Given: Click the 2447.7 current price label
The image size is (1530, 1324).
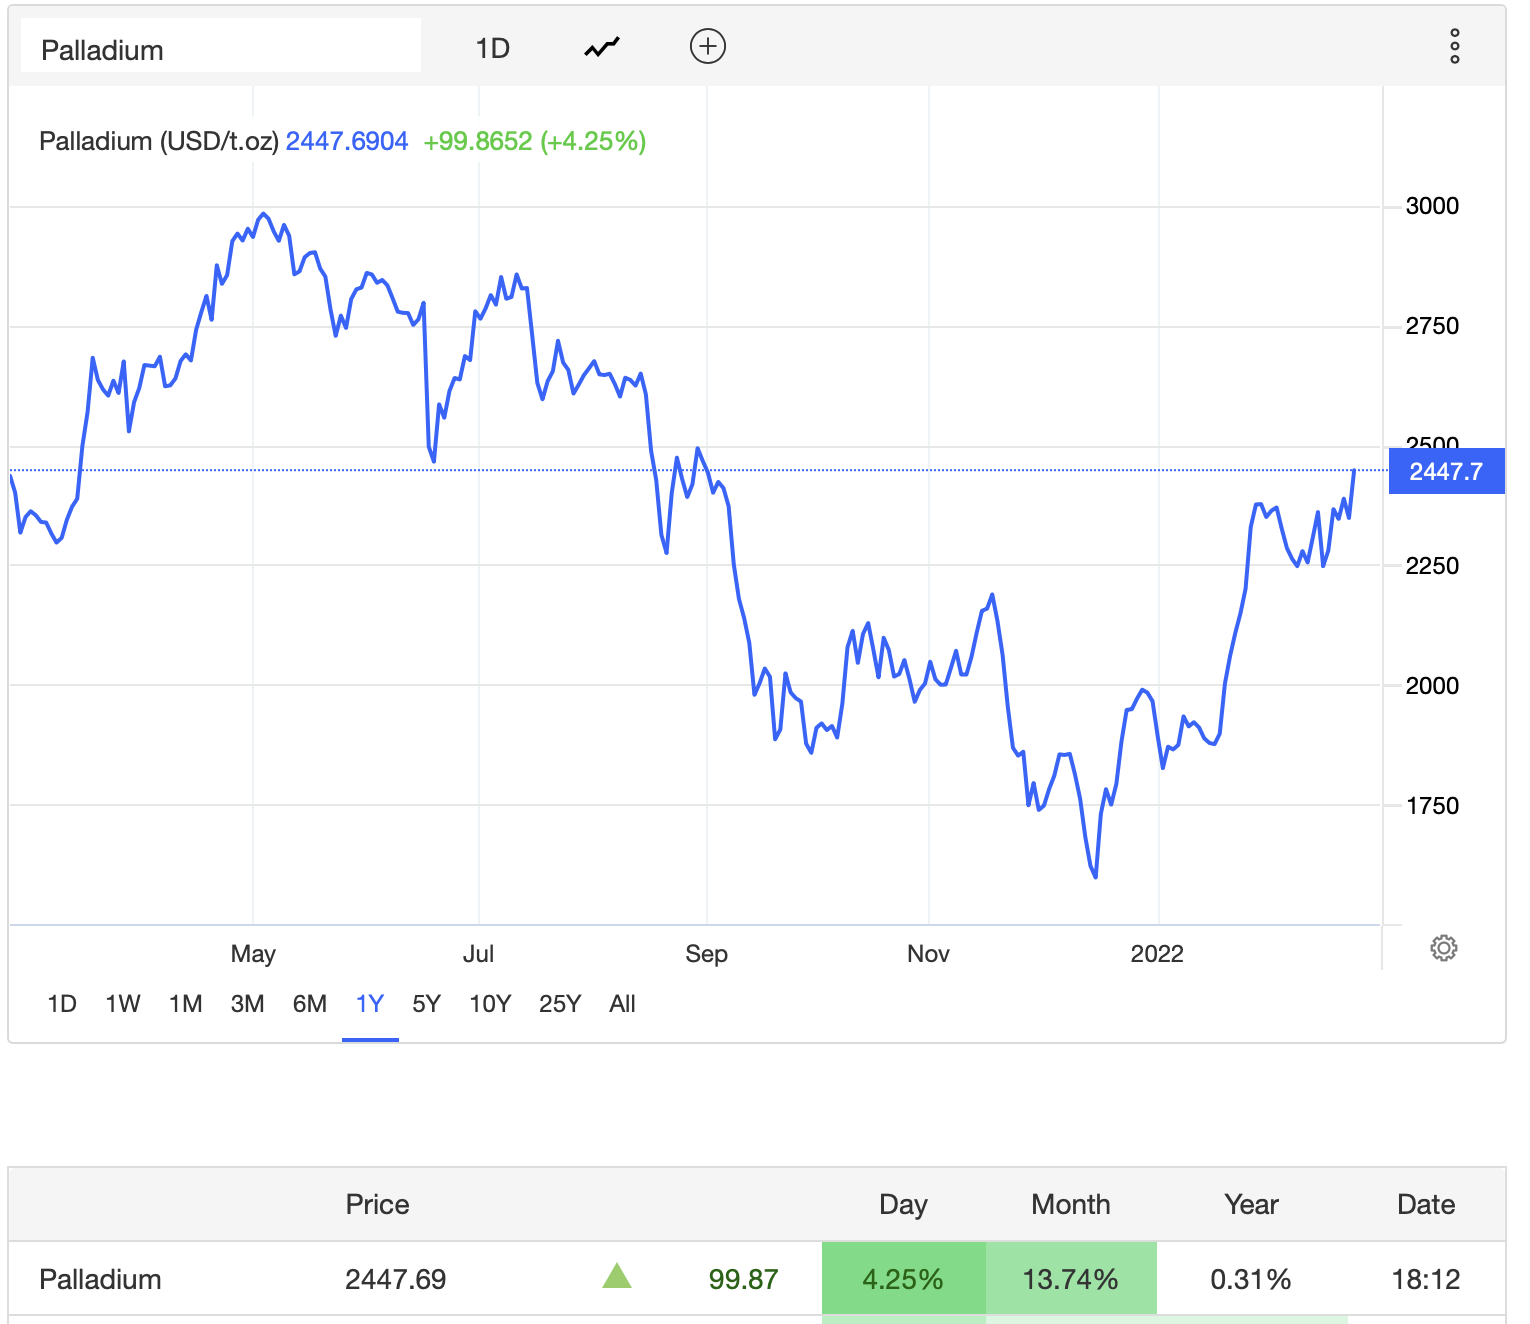Looking at the screenshot, I should tap(1446, 471).
